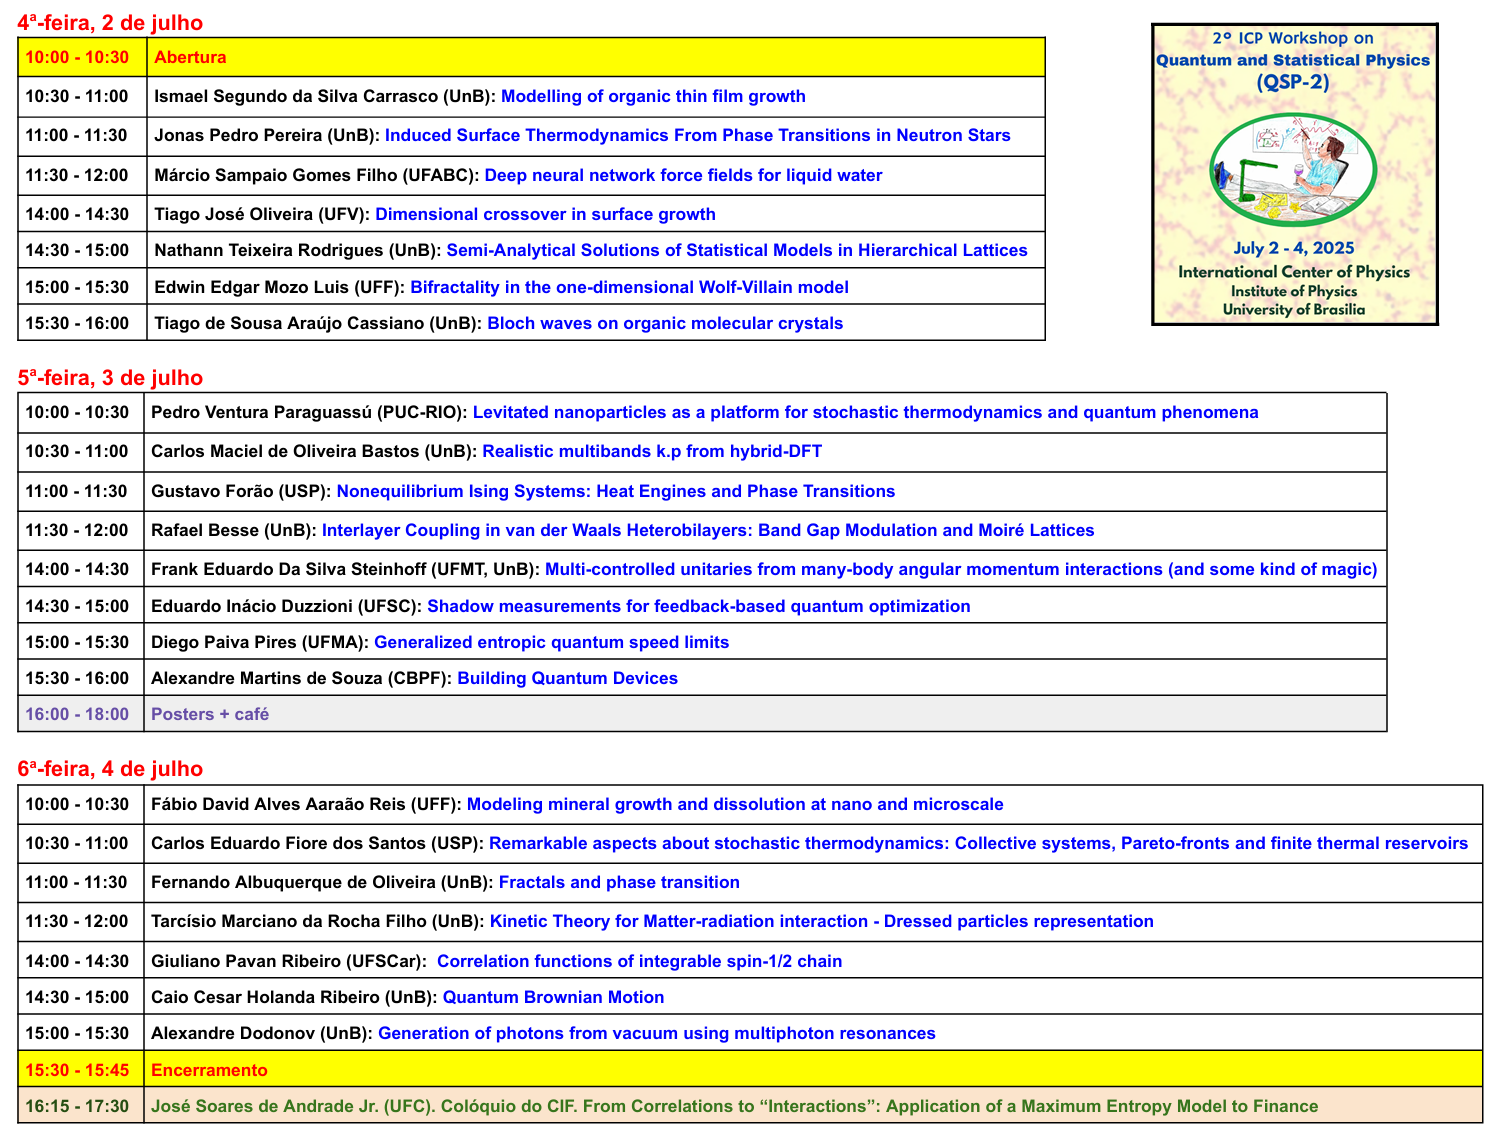
Task: Open 'Shadow measurements for feedback-based quantum optimization'
Action: 699,606
